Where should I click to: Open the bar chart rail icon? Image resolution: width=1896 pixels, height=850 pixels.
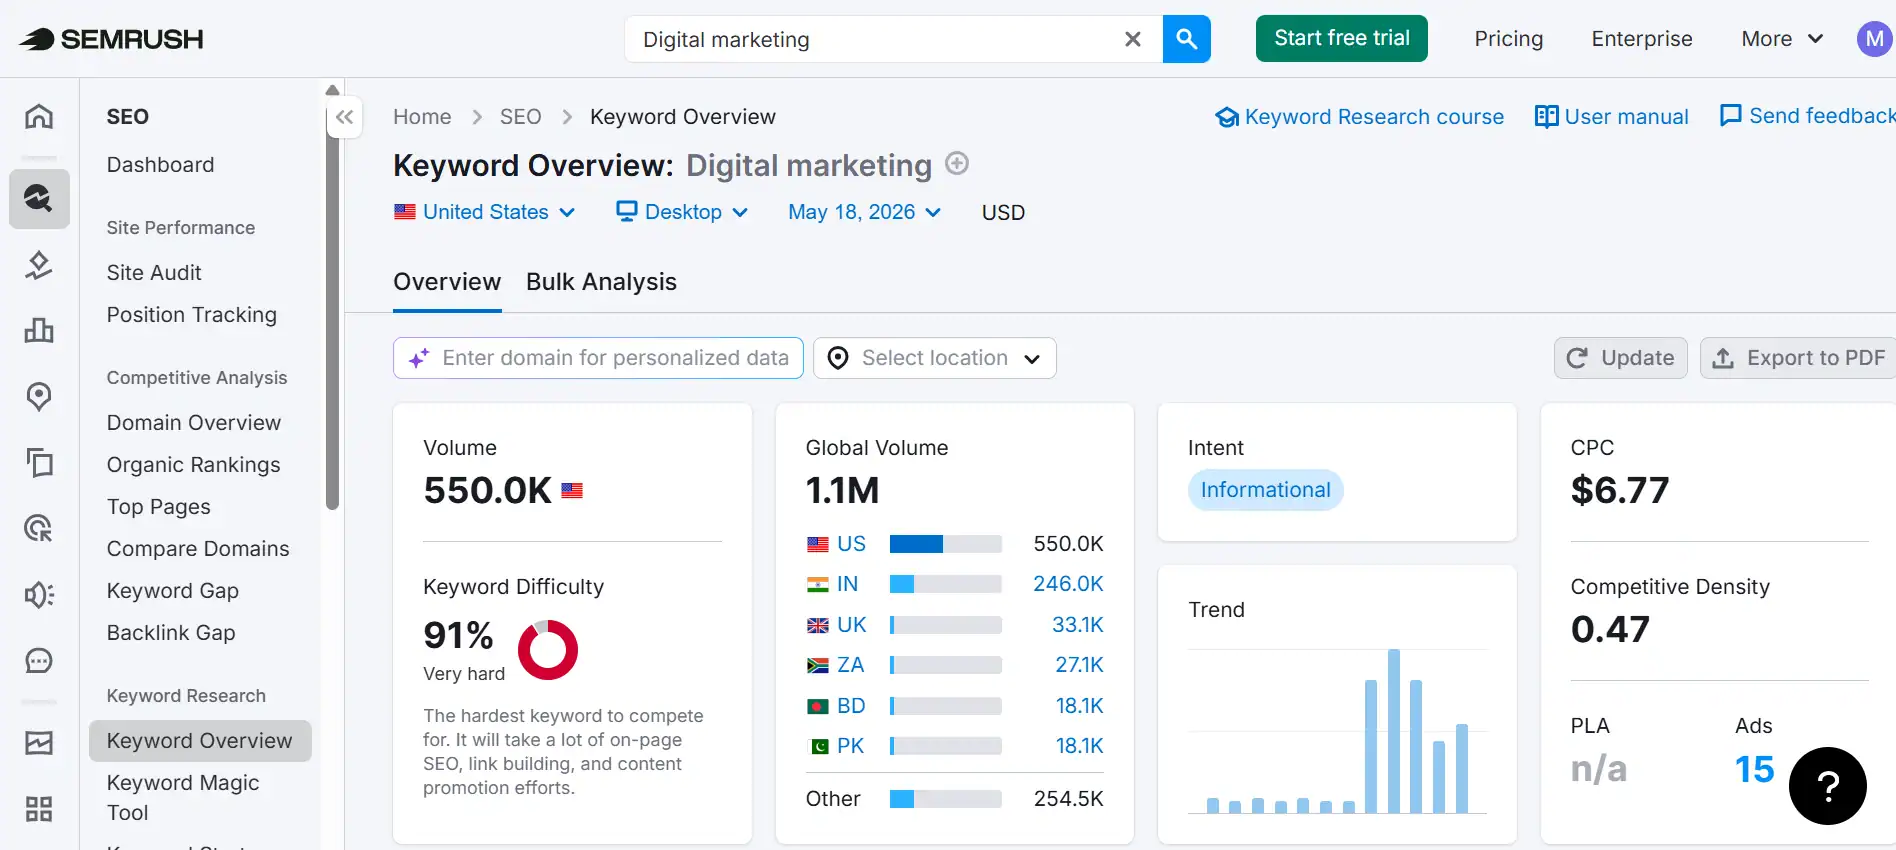(39, 330)
